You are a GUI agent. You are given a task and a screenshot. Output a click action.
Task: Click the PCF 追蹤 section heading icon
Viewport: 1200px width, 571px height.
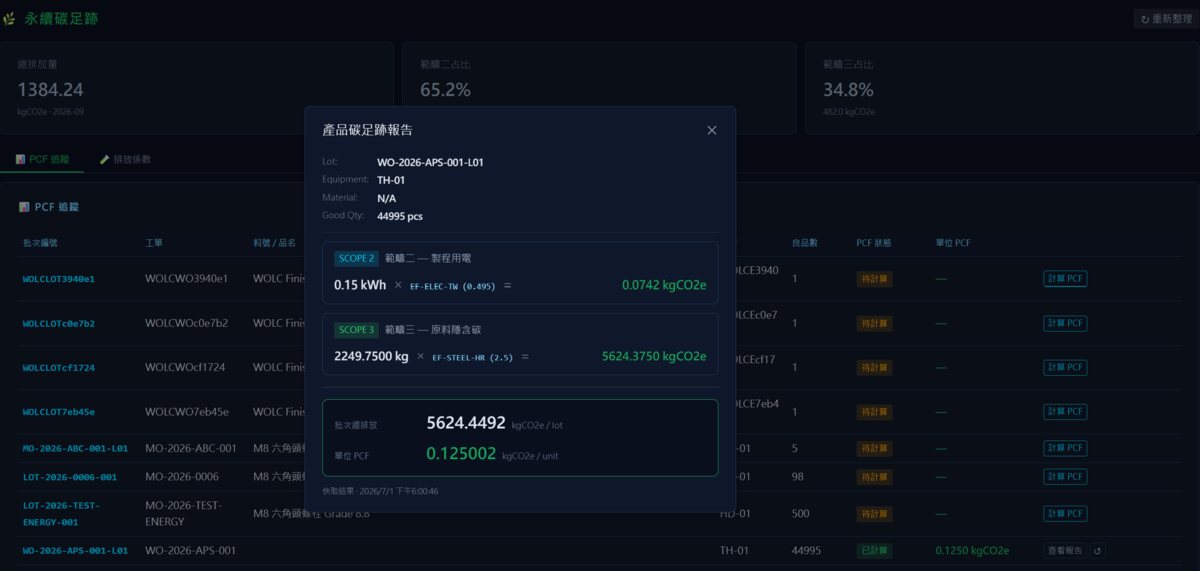pyautogui.click(x=24, y=207)
